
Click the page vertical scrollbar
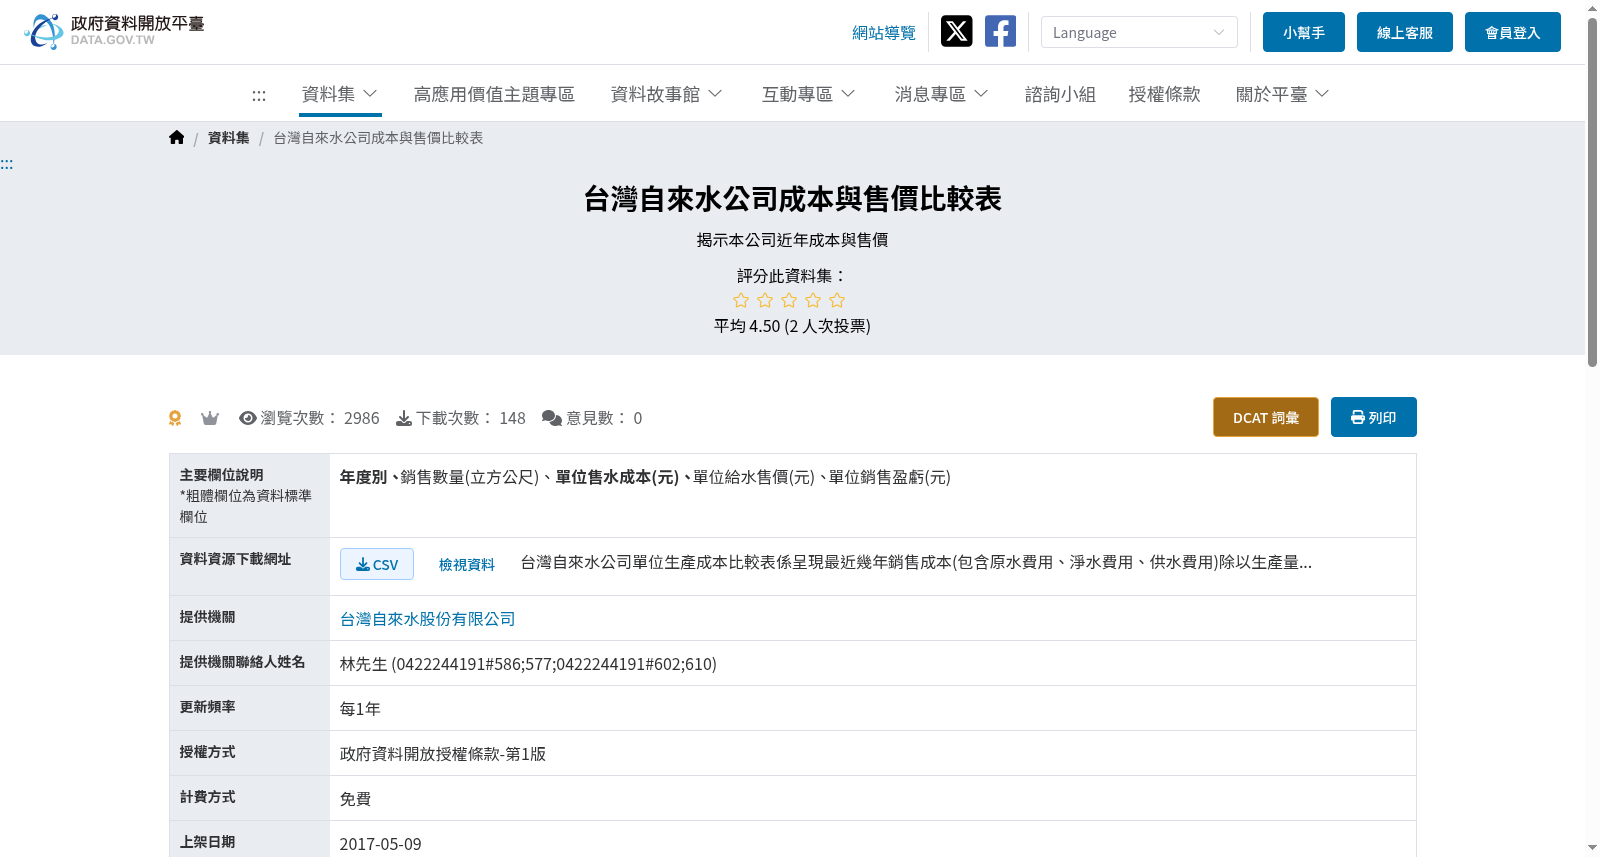(1592, 190)
